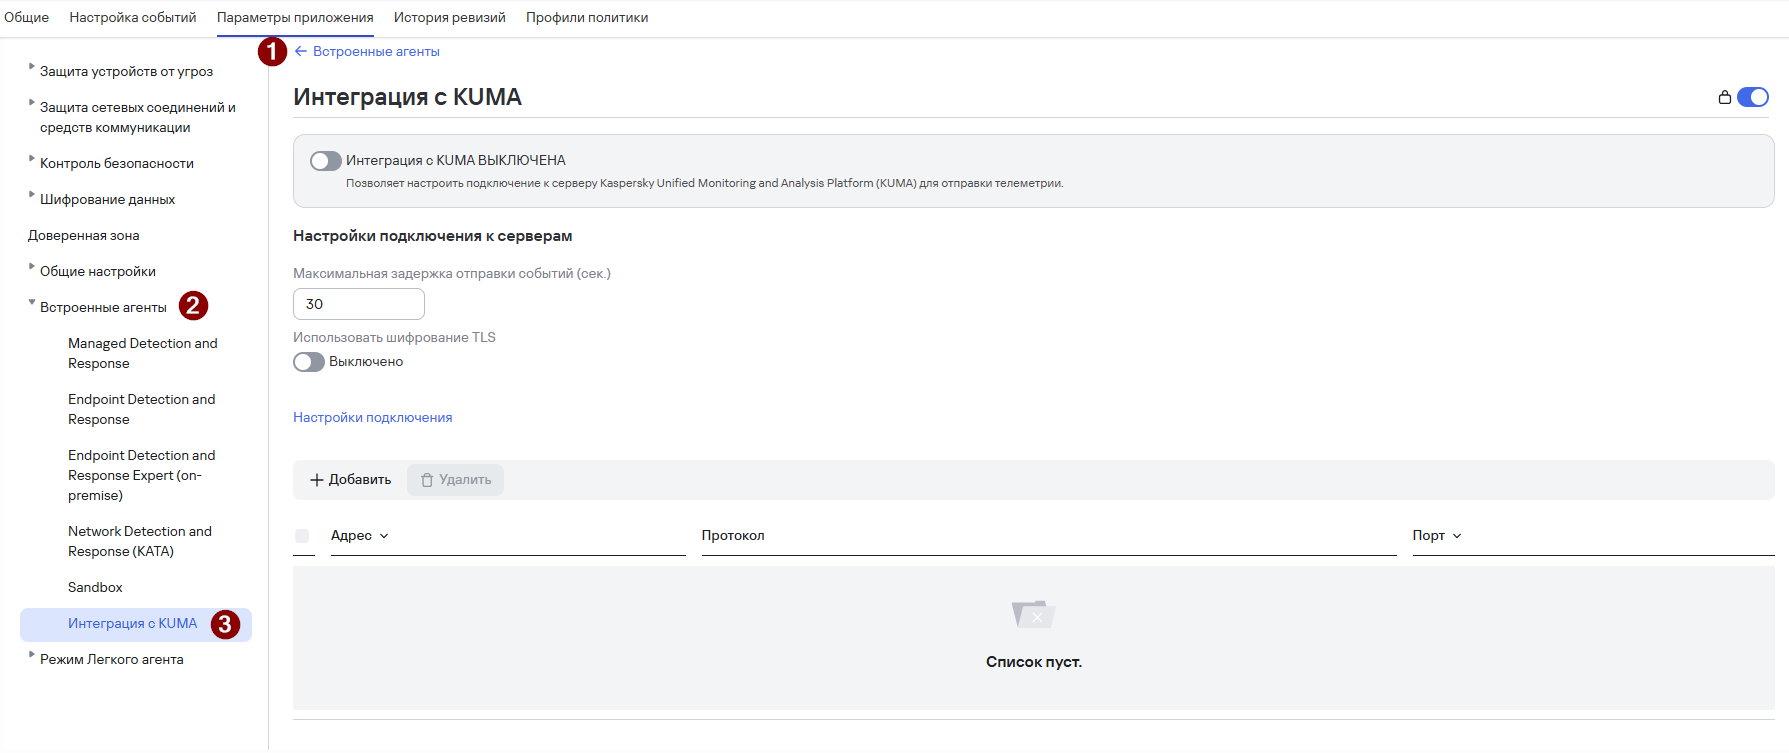This screenshot has height=753, width=1789.
Task: Click the empty list folder icon
Action: point(1033,614)
